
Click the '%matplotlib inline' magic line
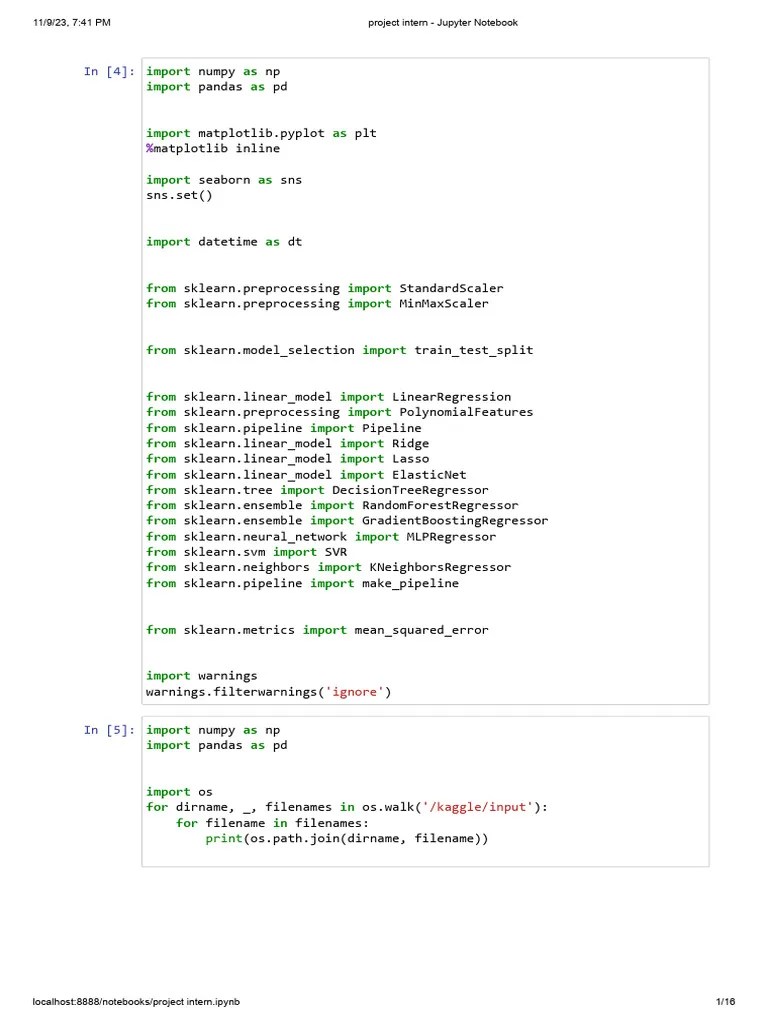pyautogui.click(x=213, y=148)
